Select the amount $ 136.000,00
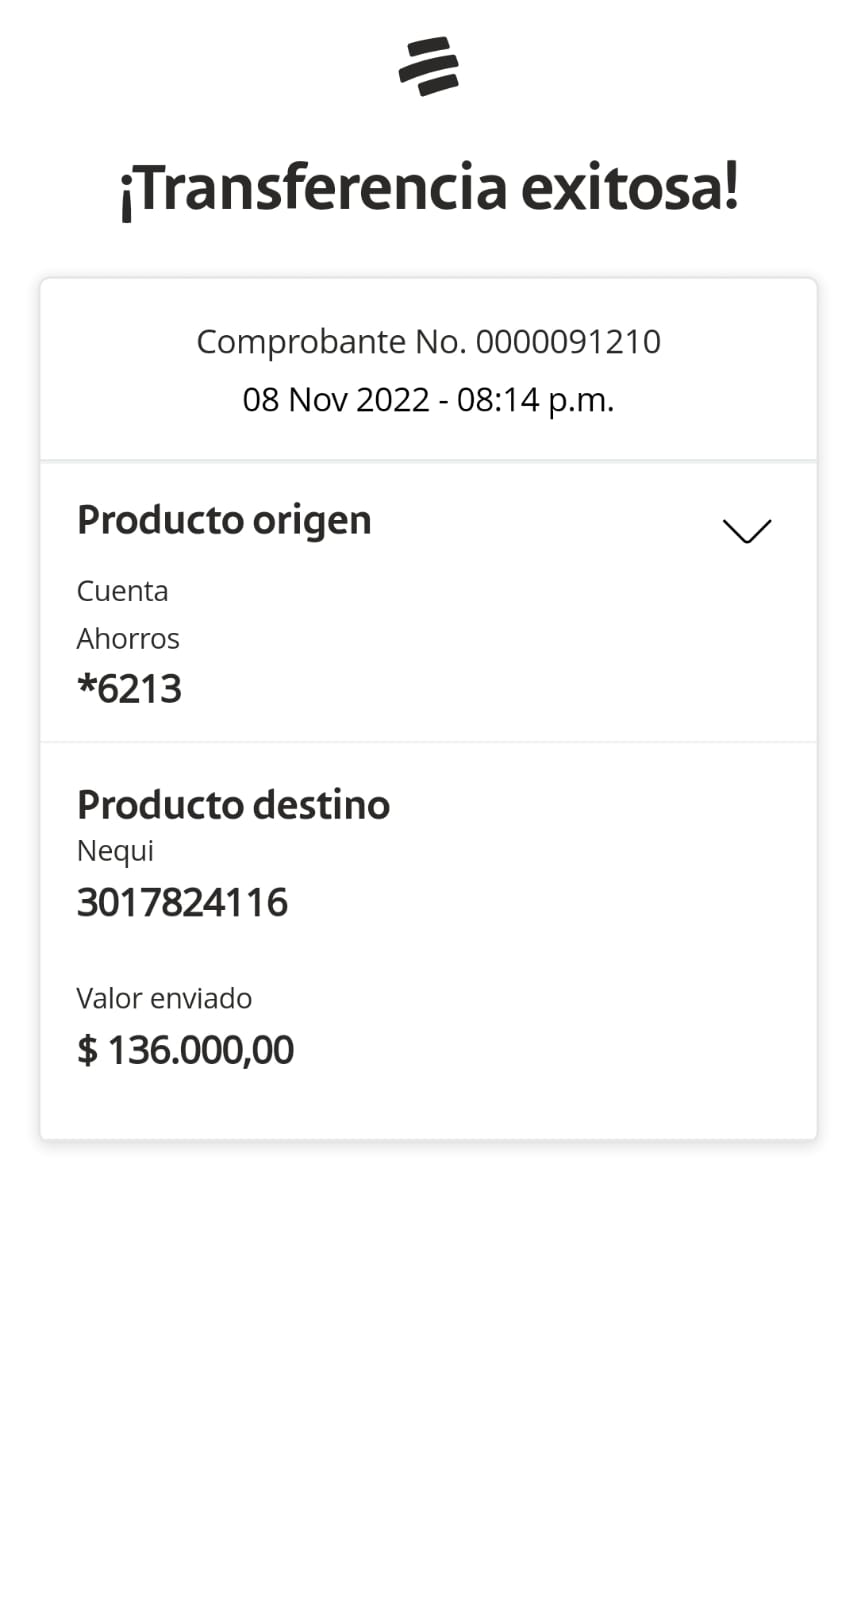The image size is (857, 1600). [186, 1050]
